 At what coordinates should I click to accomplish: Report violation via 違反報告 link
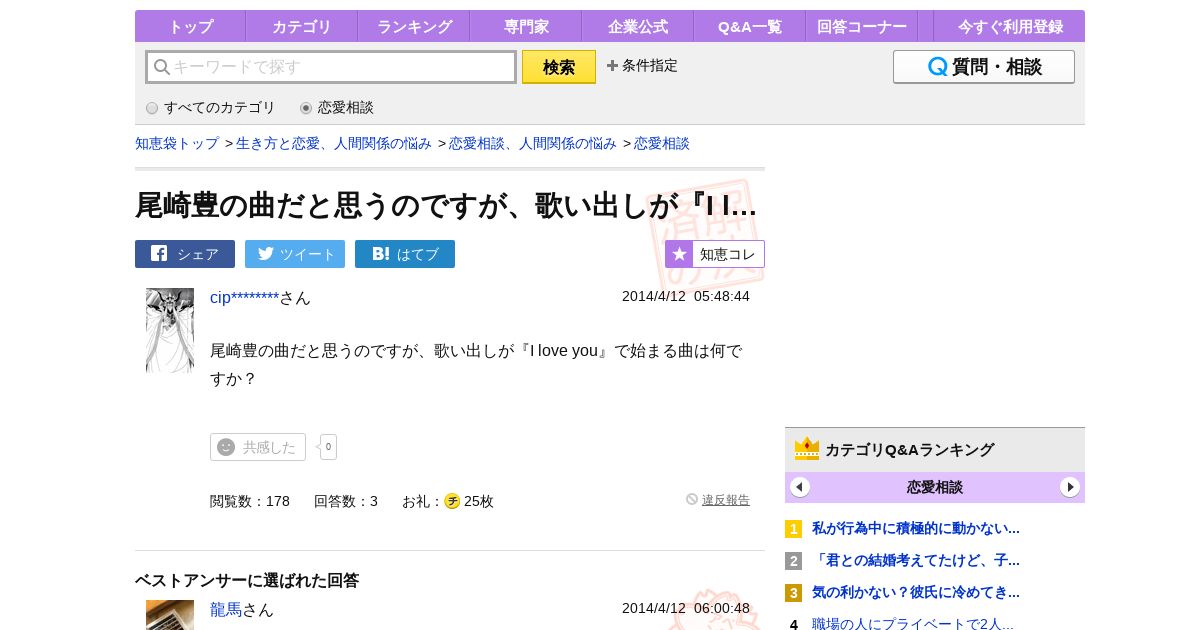pos(725,500)
